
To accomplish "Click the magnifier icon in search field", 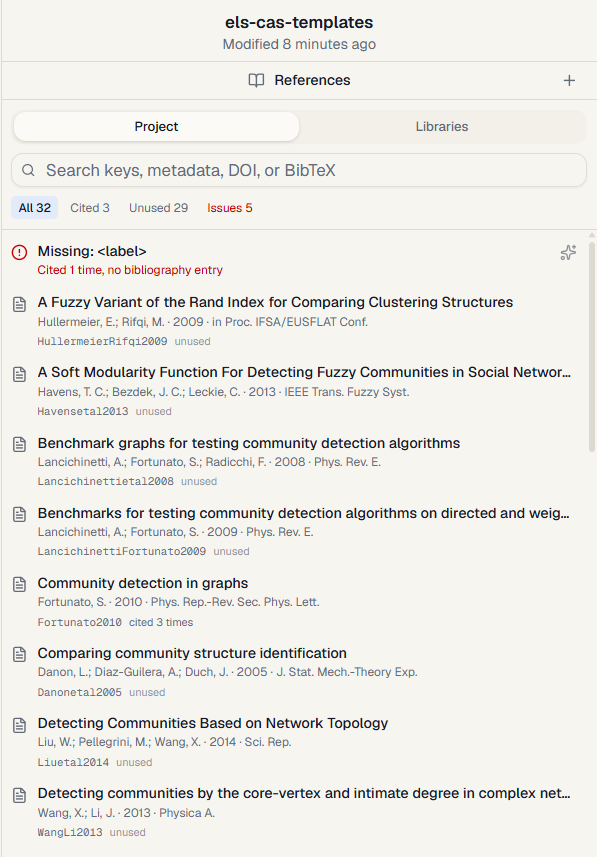I will click(28, 171).
